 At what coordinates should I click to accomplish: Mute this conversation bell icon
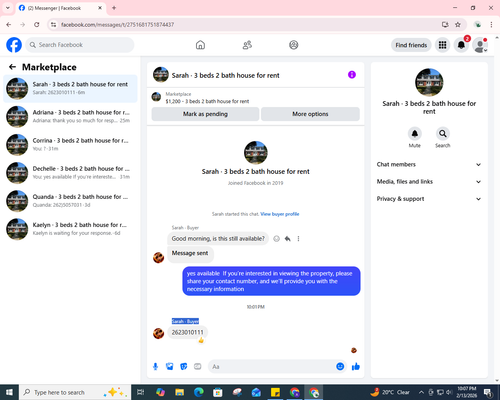click(415, 134)
